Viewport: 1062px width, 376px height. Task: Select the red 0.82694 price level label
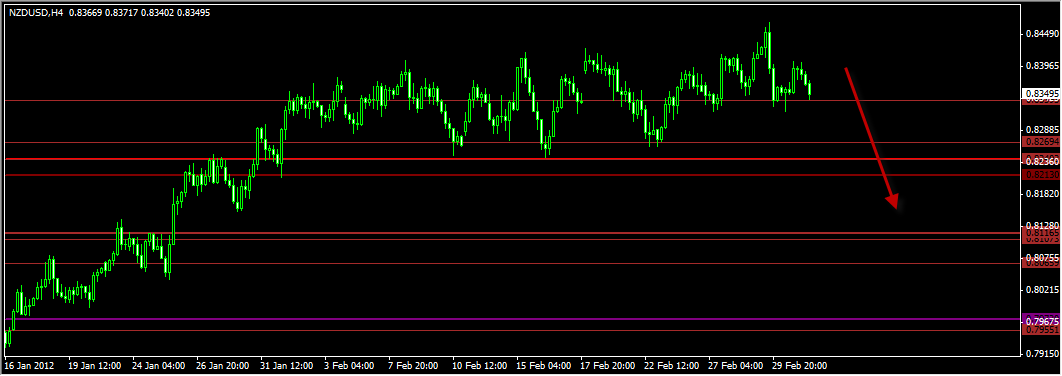click(1042, 143)
